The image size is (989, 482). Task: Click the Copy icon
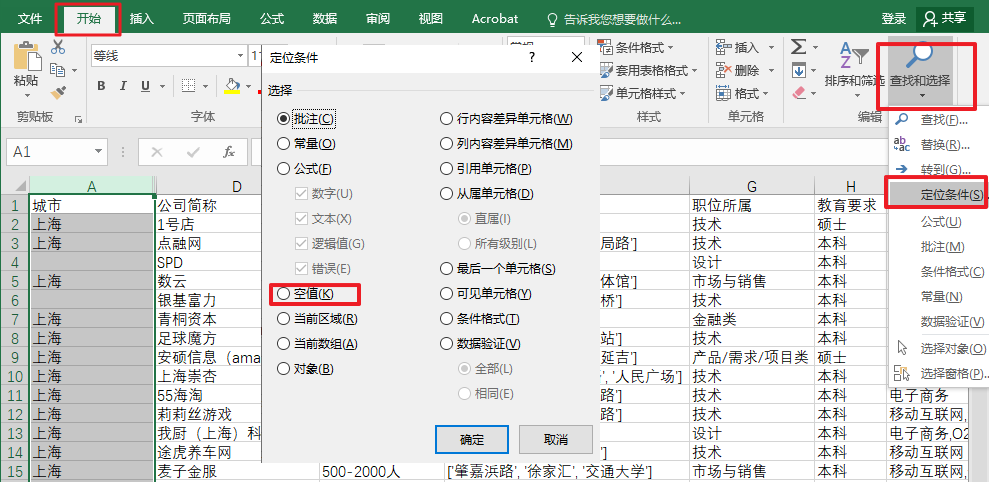pos(57,70)
